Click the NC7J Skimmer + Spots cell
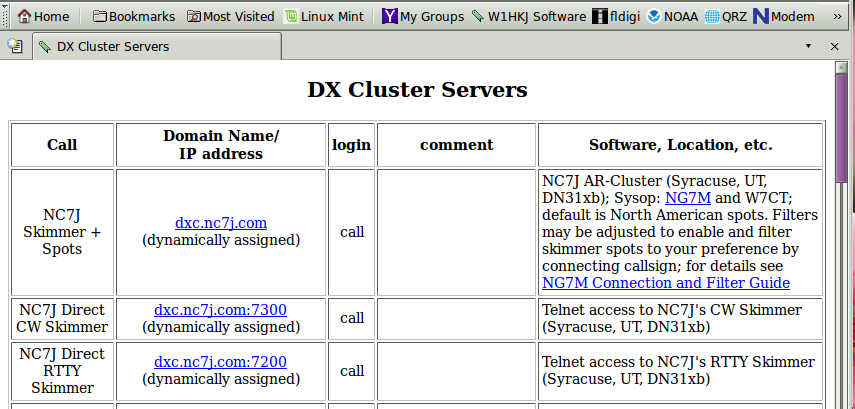Screen dimensions: 855x409 click(62, 232)
